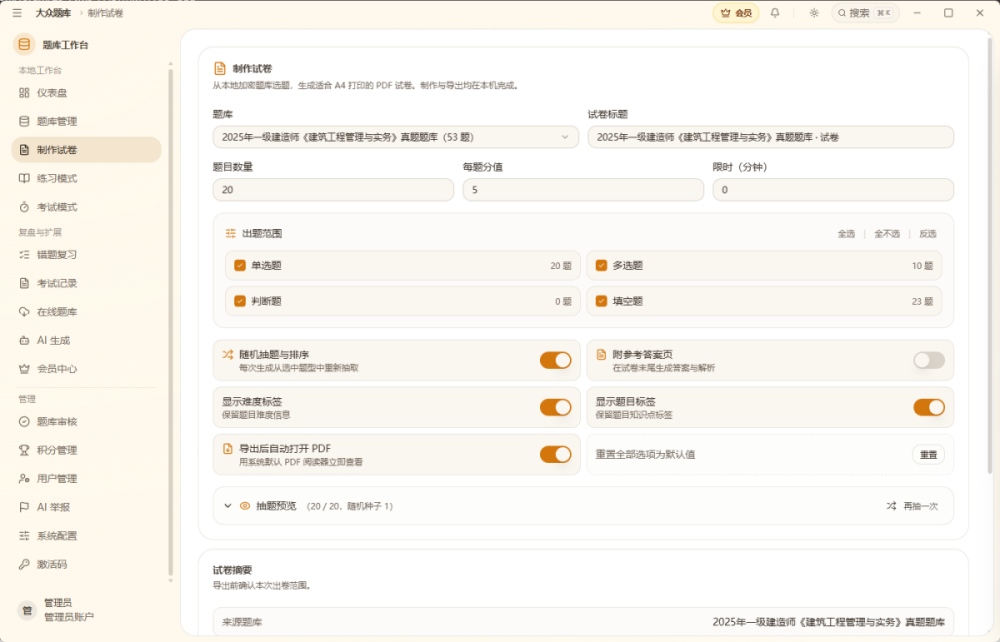Uncheck the 填空题 checkbox
1000x642 pixels.
[x=601, y=301]
